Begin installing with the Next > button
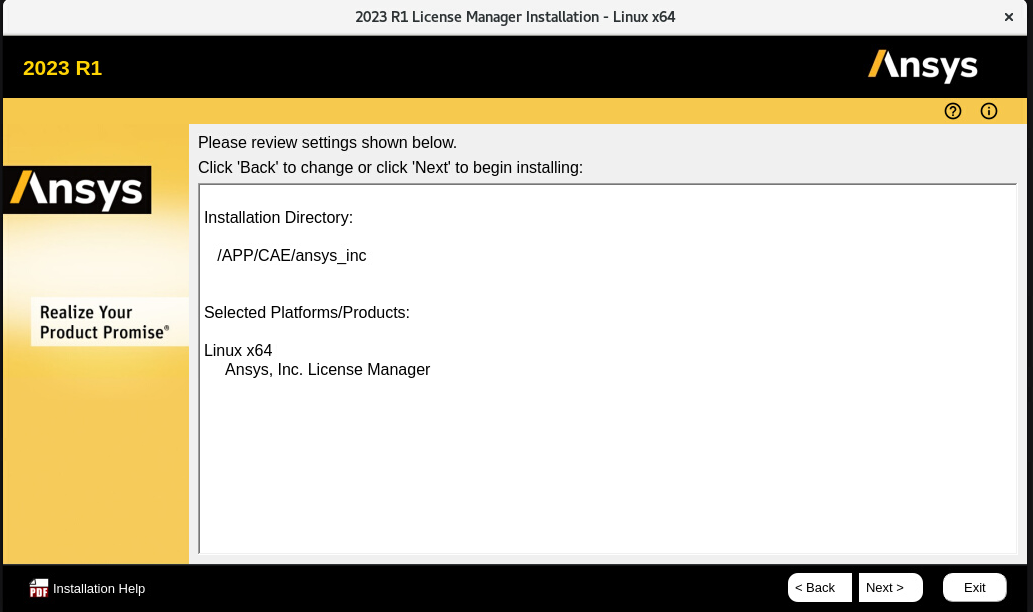The height and width of the screenshot is (612, 1033). click(890, 588)
